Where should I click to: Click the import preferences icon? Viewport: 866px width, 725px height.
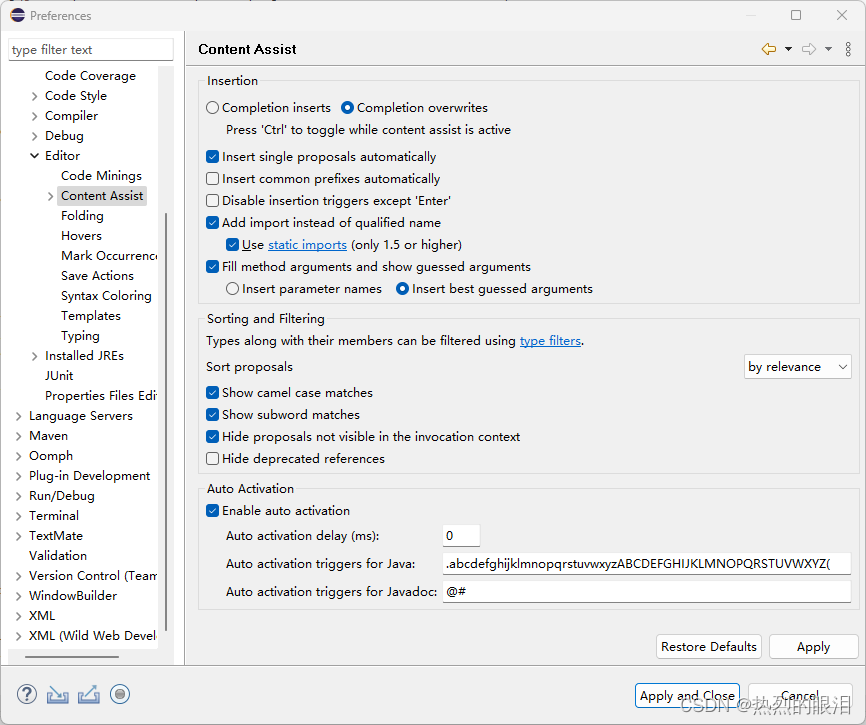pyautogui.click(x=57, y=694)
